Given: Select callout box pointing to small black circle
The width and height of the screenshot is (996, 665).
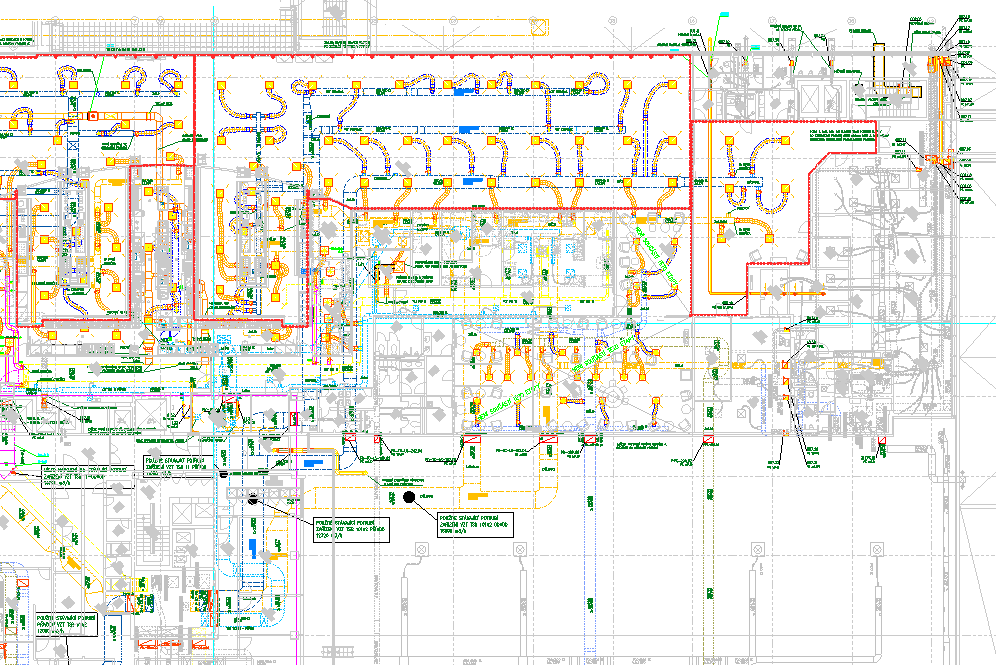Looking at the screenshot, I should [349, 529].
